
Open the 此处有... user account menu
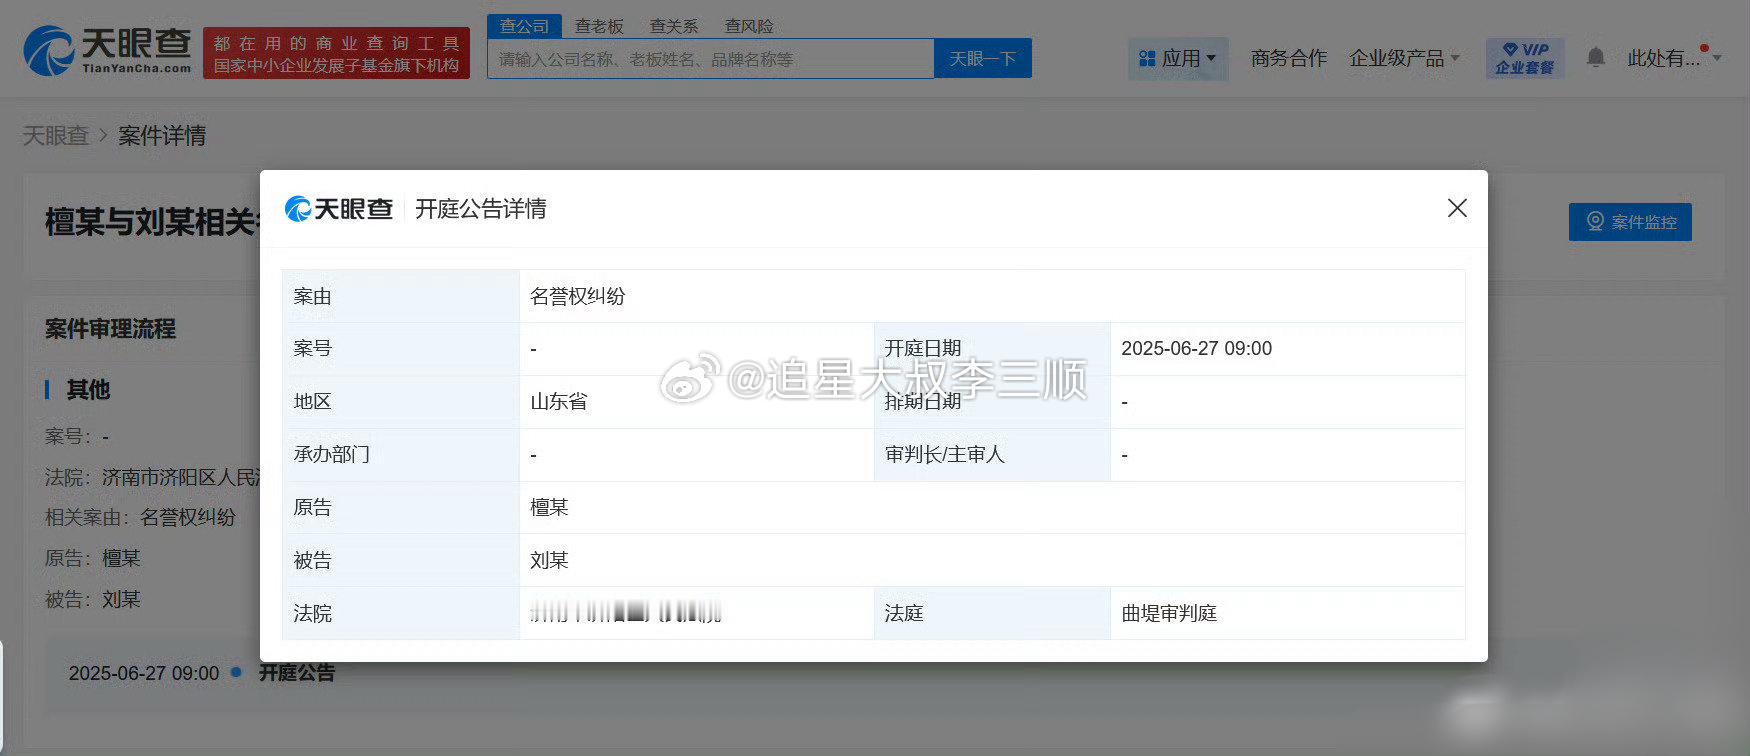click(x=1674, y=58)
